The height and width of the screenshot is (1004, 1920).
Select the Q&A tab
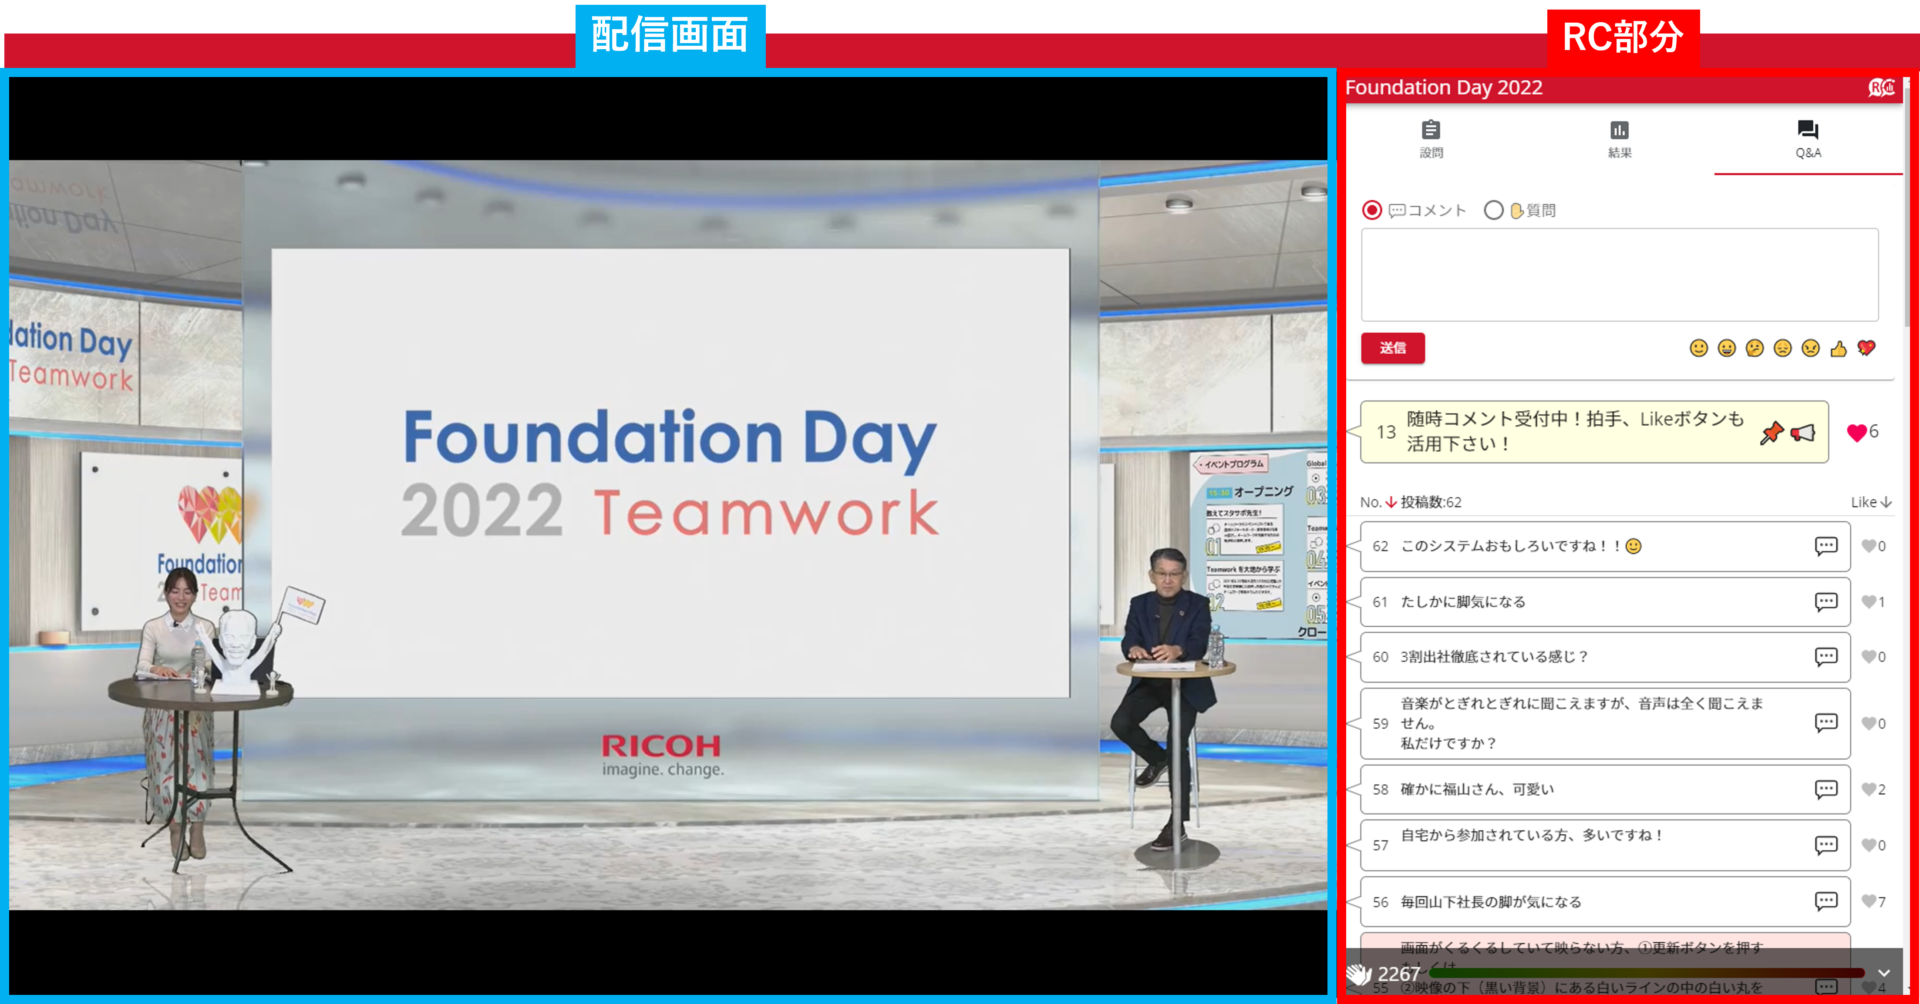1808,139
